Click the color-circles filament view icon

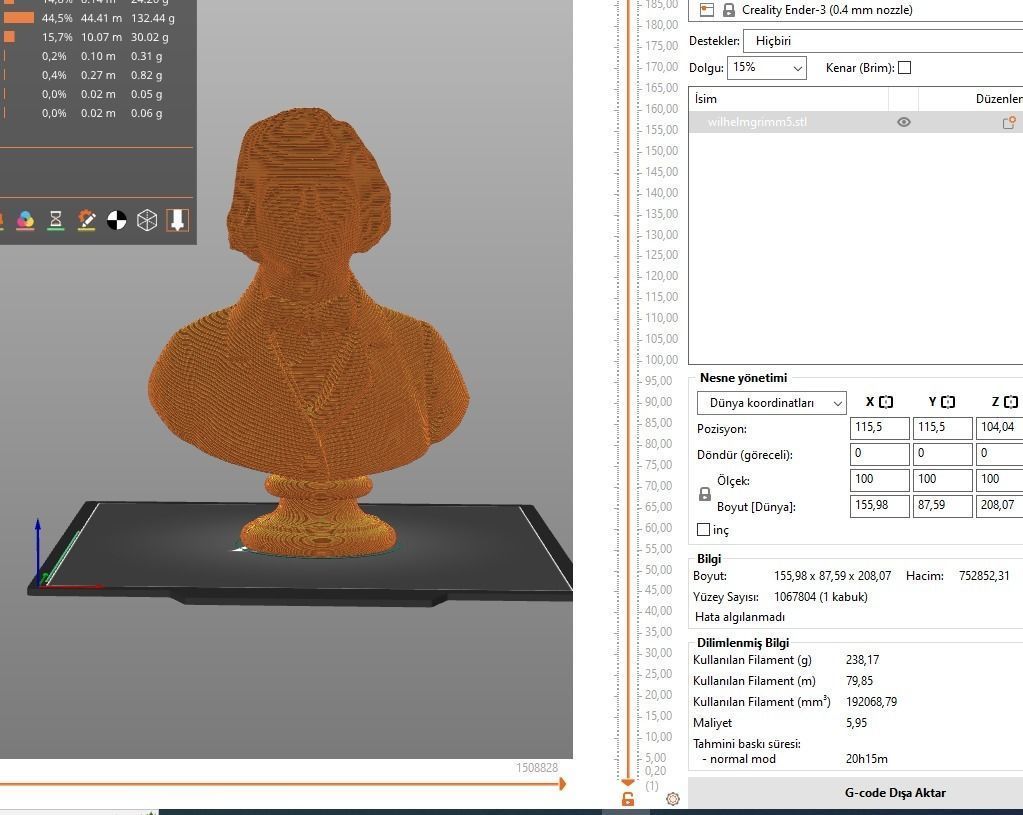[25, 221]
